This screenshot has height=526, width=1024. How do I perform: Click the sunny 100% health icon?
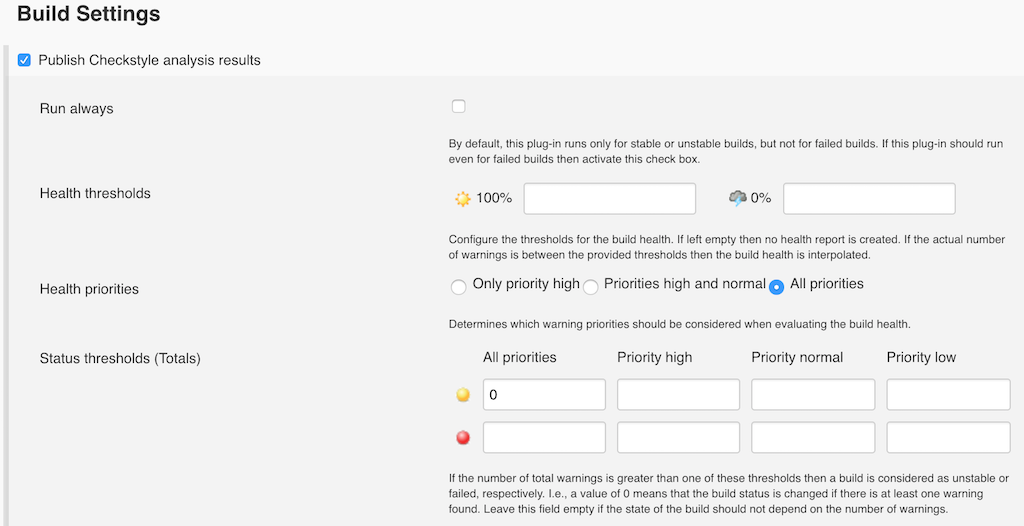[462, 198]
